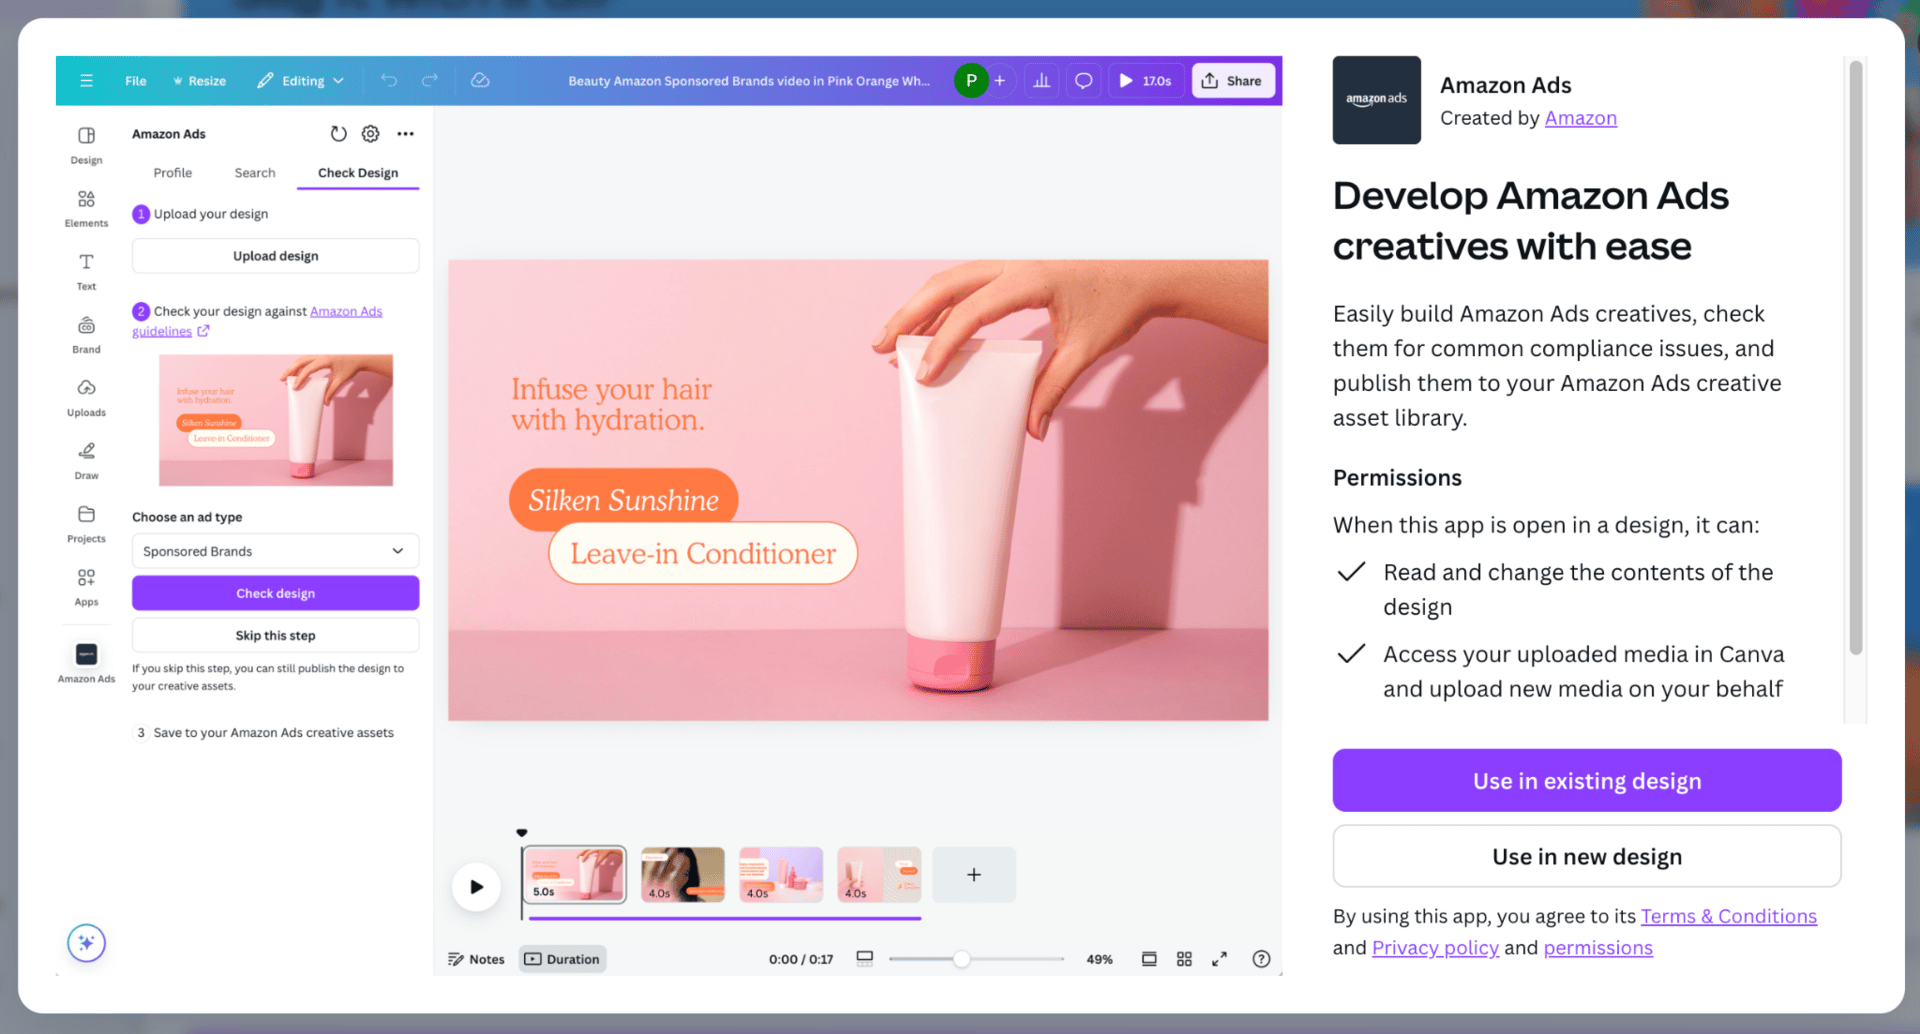Select the third 4.0s purple products clip
Image resolution: width=1920 pixels, height=1034 pixels.
(x=781, y=875)
